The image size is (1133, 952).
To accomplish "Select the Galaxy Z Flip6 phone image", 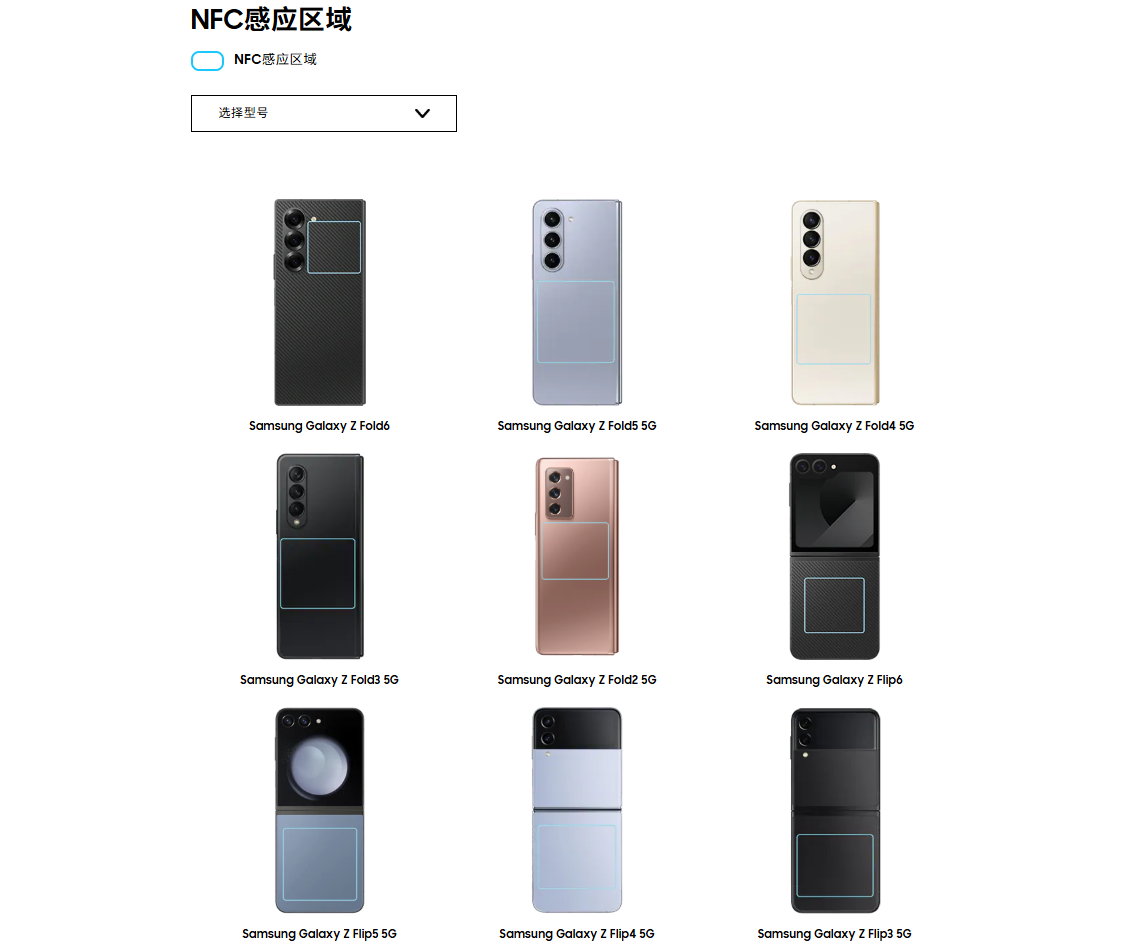I will [x=835, y=556].
